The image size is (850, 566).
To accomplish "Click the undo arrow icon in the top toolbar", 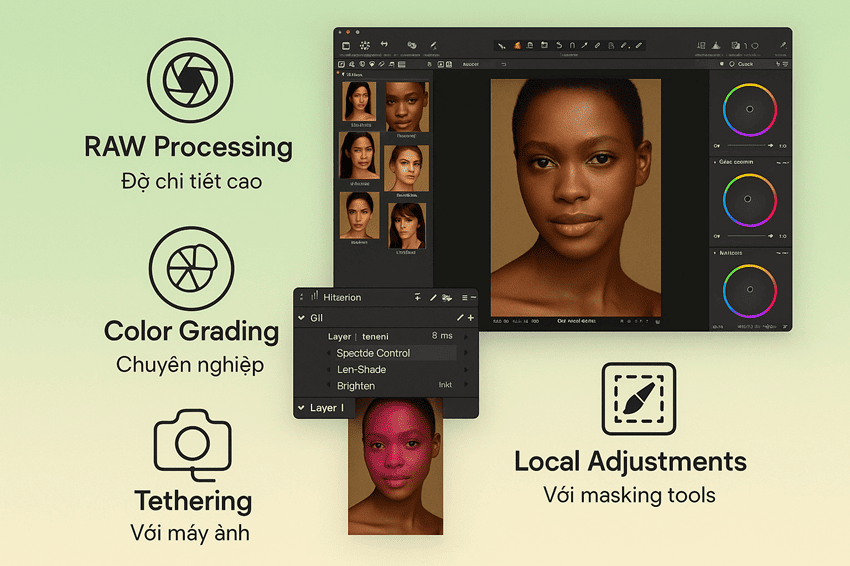I will pos(384,44).
